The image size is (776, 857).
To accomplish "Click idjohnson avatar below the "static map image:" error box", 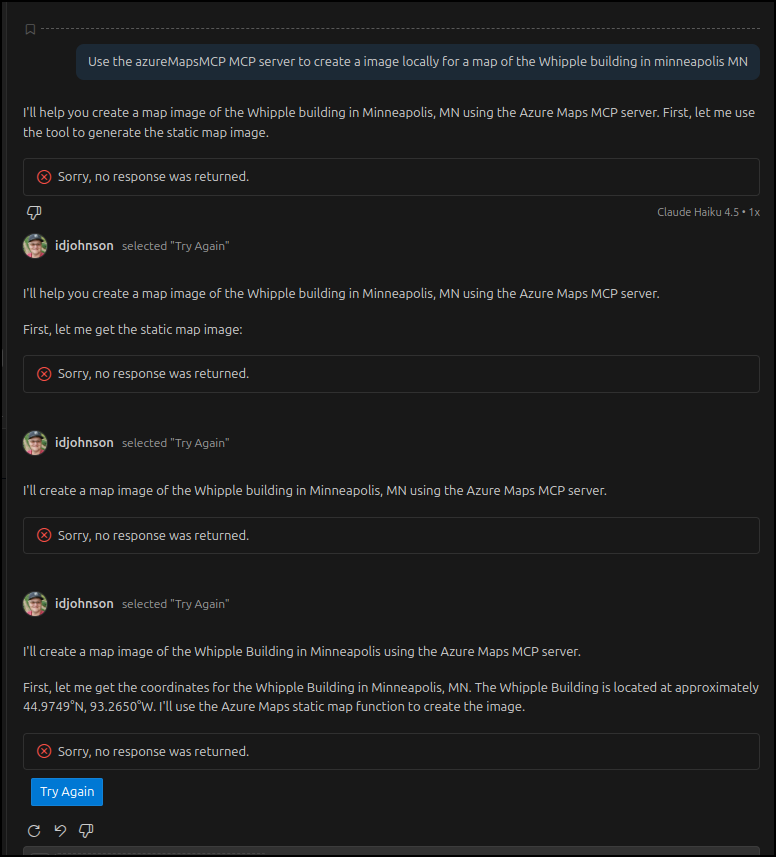I will point(35,443).
